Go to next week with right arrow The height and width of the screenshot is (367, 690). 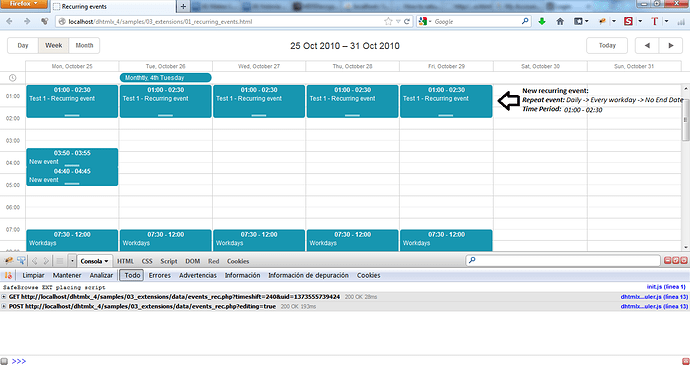[671, 45]
